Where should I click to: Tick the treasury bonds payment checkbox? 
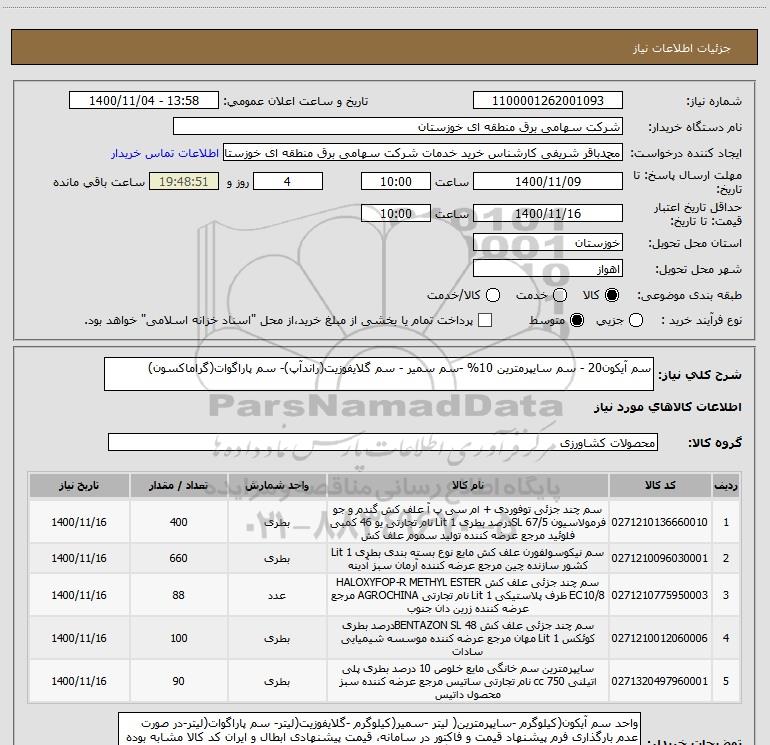(486, 320)
